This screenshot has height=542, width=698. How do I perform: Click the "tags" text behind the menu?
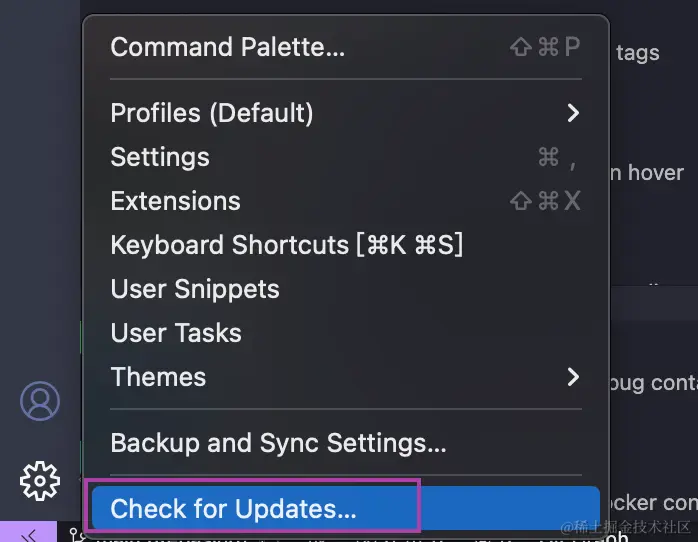tap(637, 53)
